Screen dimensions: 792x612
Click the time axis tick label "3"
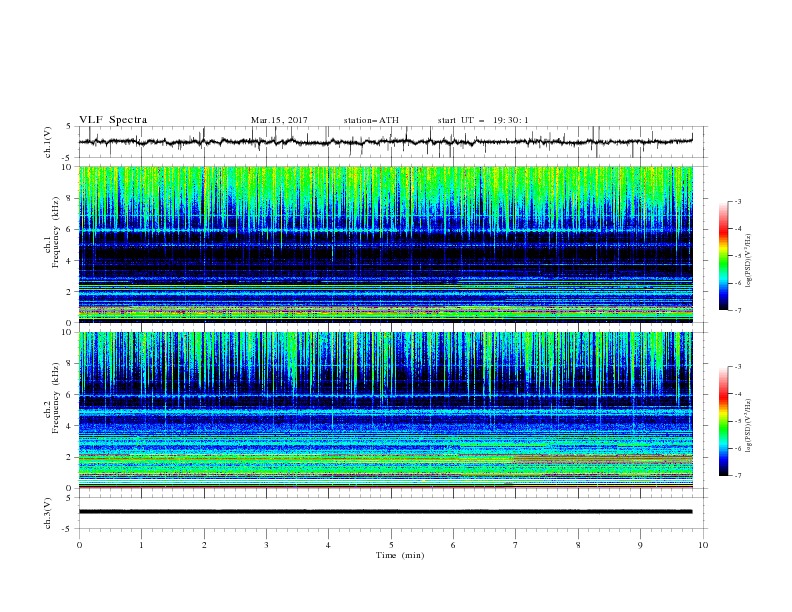click(266, 545)
